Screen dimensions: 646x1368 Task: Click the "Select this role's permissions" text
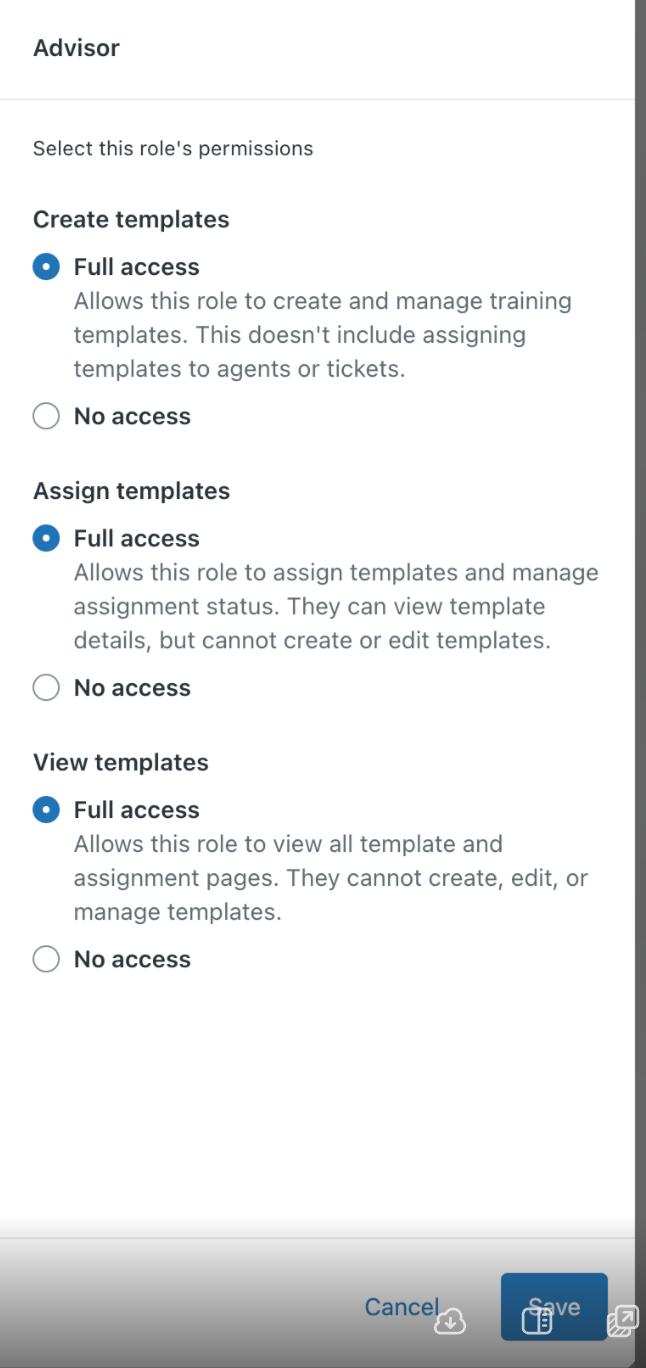coord(173,149)
